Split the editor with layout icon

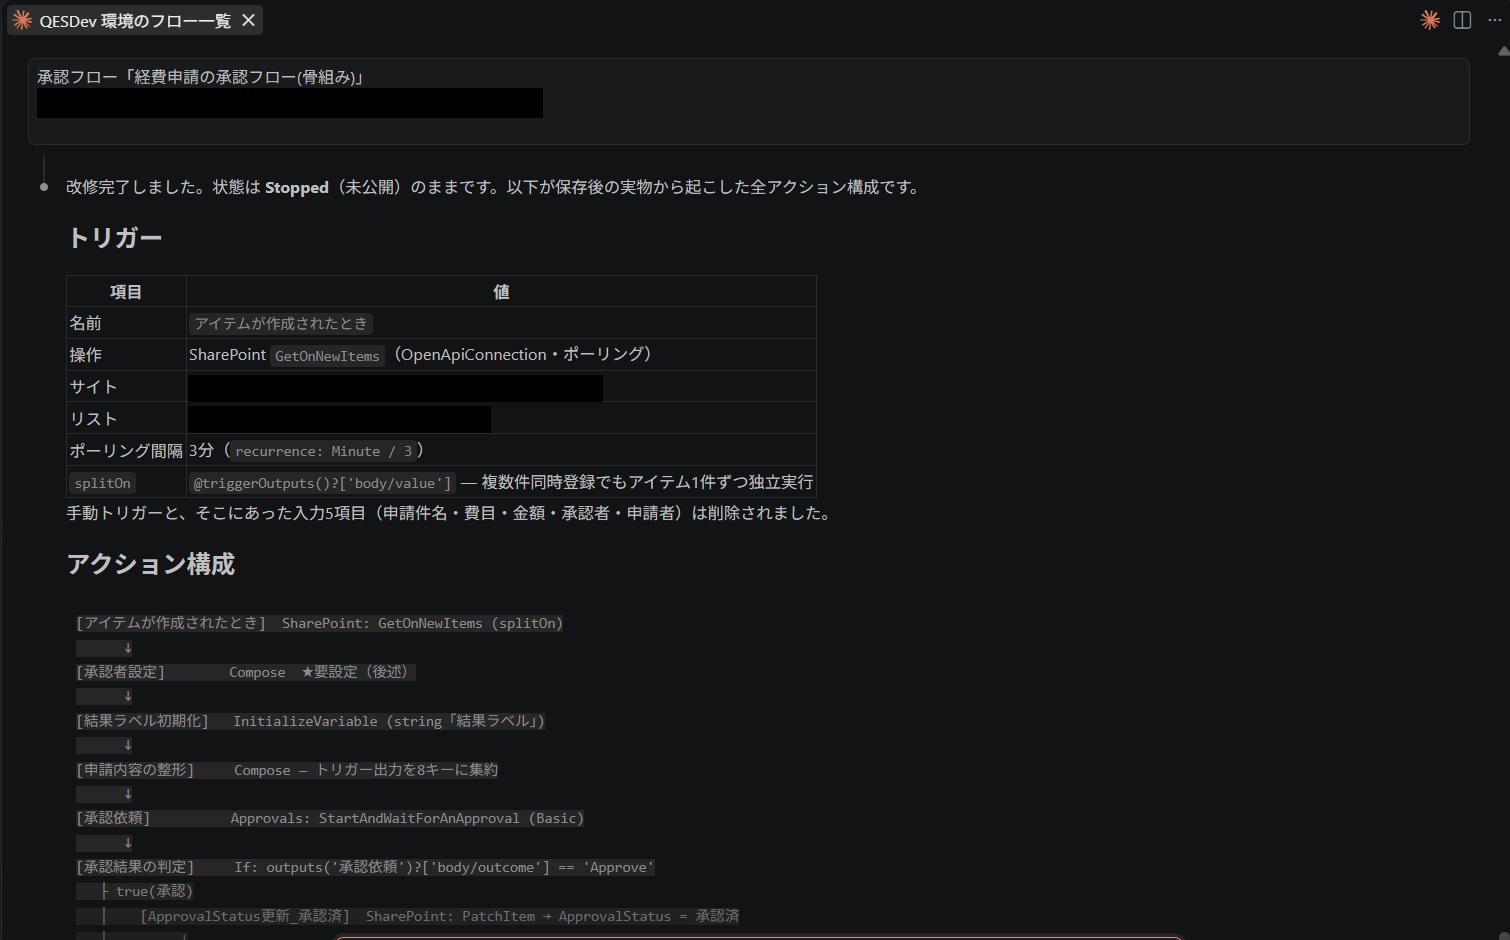(x=1462, y=20)
